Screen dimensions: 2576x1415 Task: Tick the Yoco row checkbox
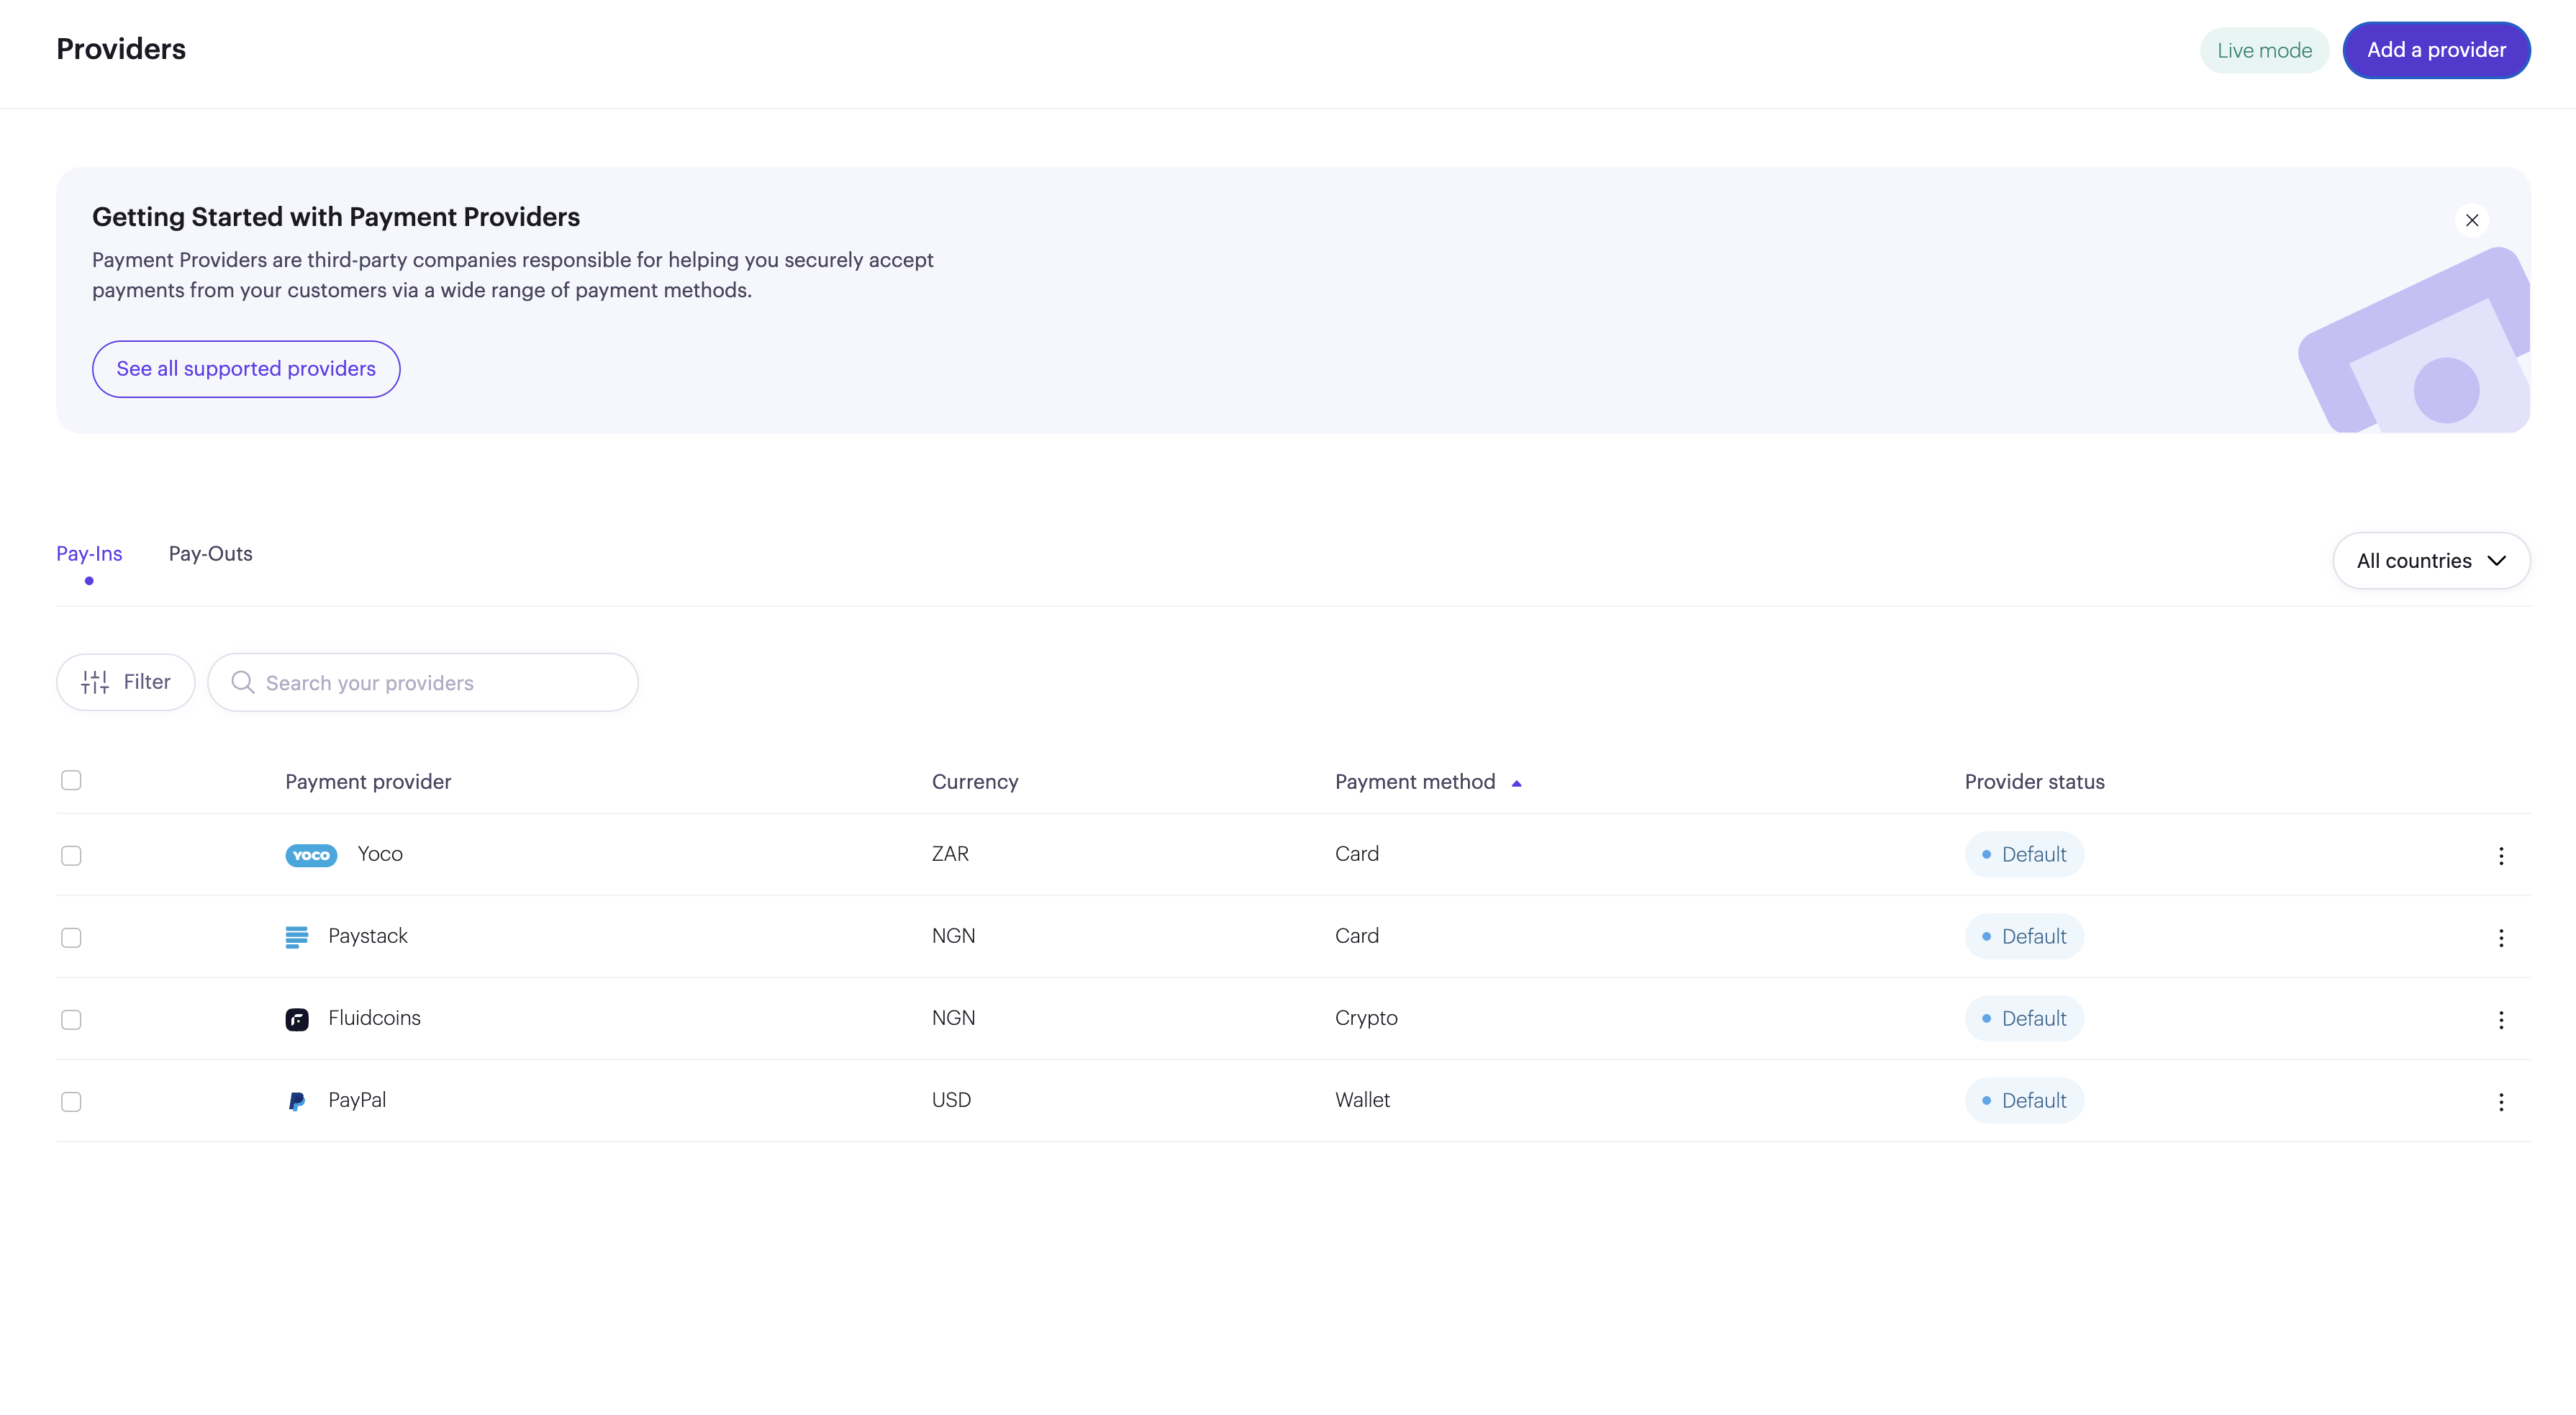71,856
